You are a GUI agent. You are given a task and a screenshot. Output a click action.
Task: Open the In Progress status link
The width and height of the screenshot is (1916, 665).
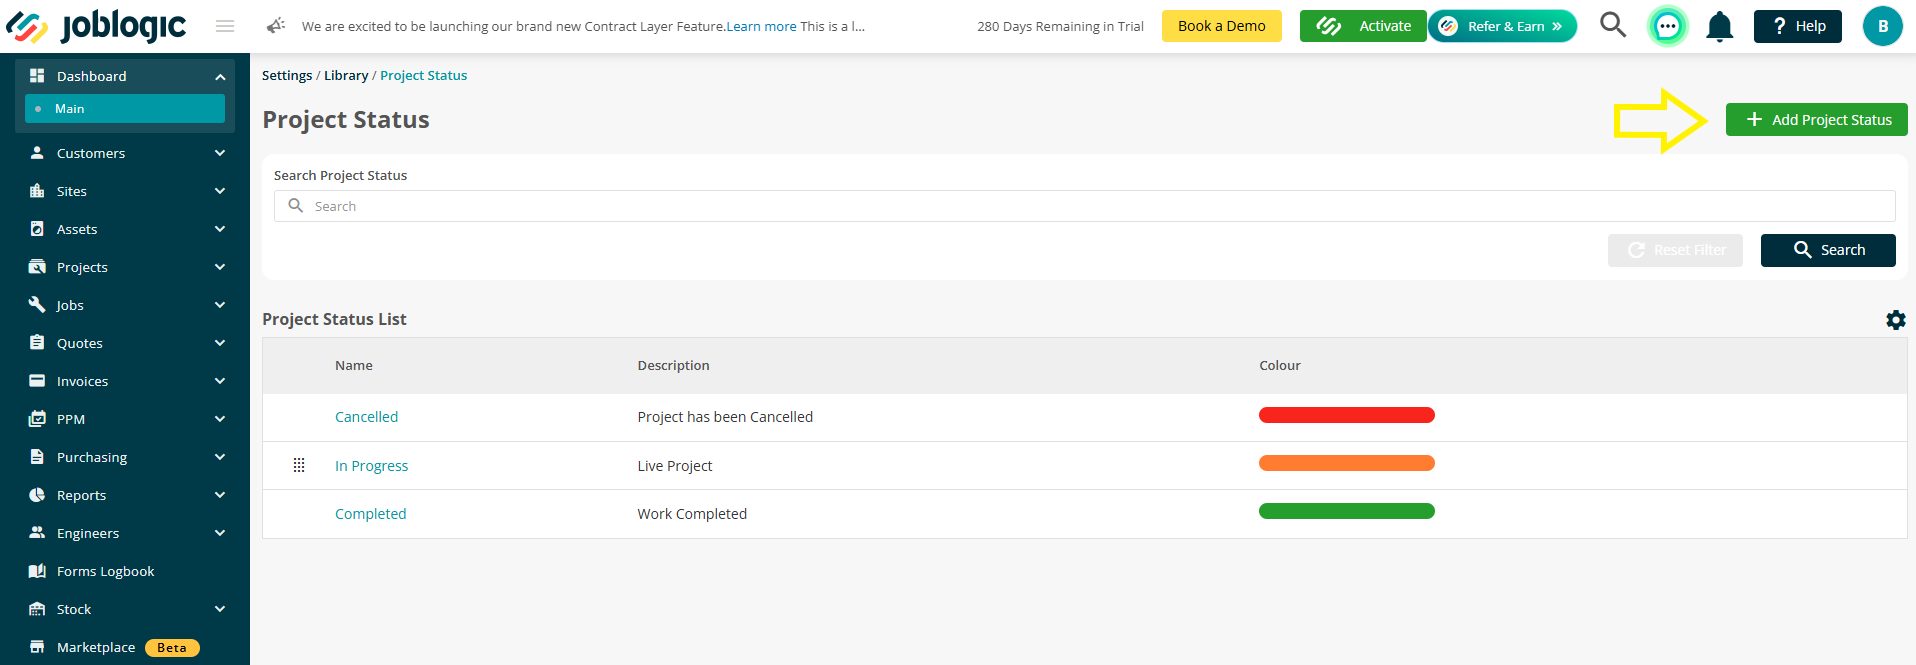click(x=371, y=466)
